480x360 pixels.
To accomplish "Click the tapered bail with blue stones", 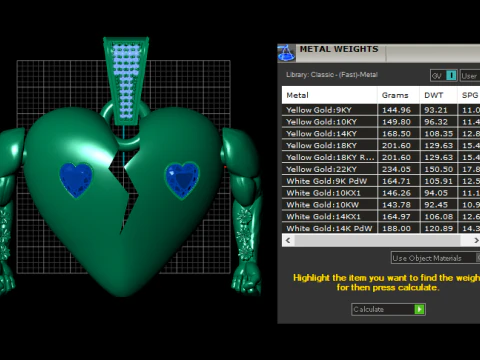I will pos(126,80).
